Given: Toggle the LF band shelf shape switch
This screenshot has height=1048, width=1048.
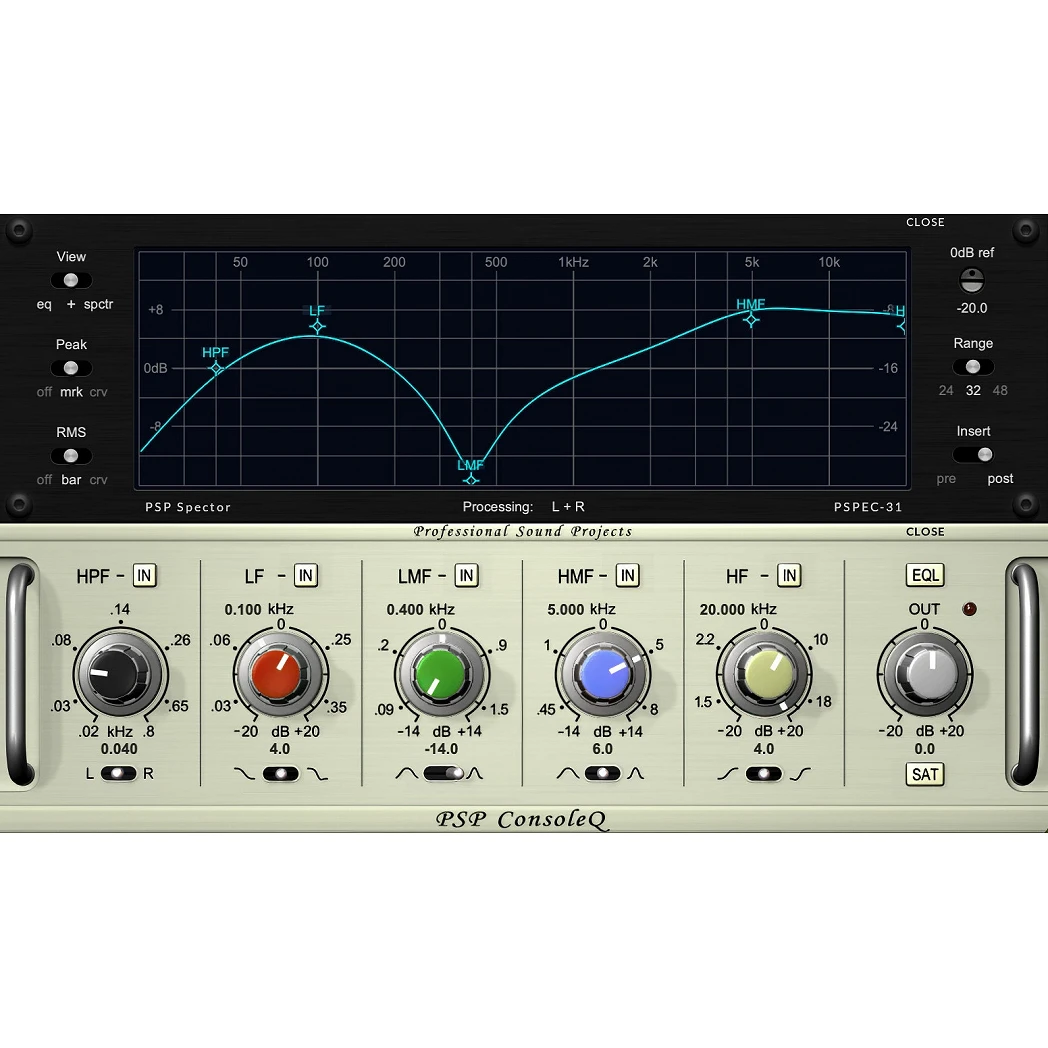Looking at the screenshot, I should click(x=280, y=773).
